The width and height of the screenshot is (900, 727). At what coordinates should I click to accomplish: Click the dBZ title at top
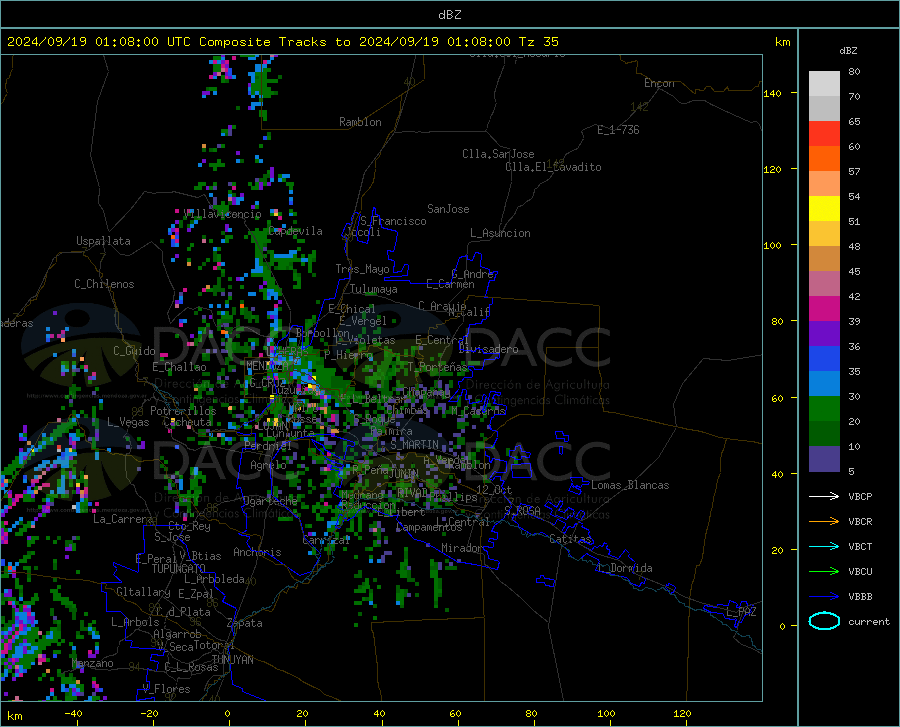pos(449,15)
